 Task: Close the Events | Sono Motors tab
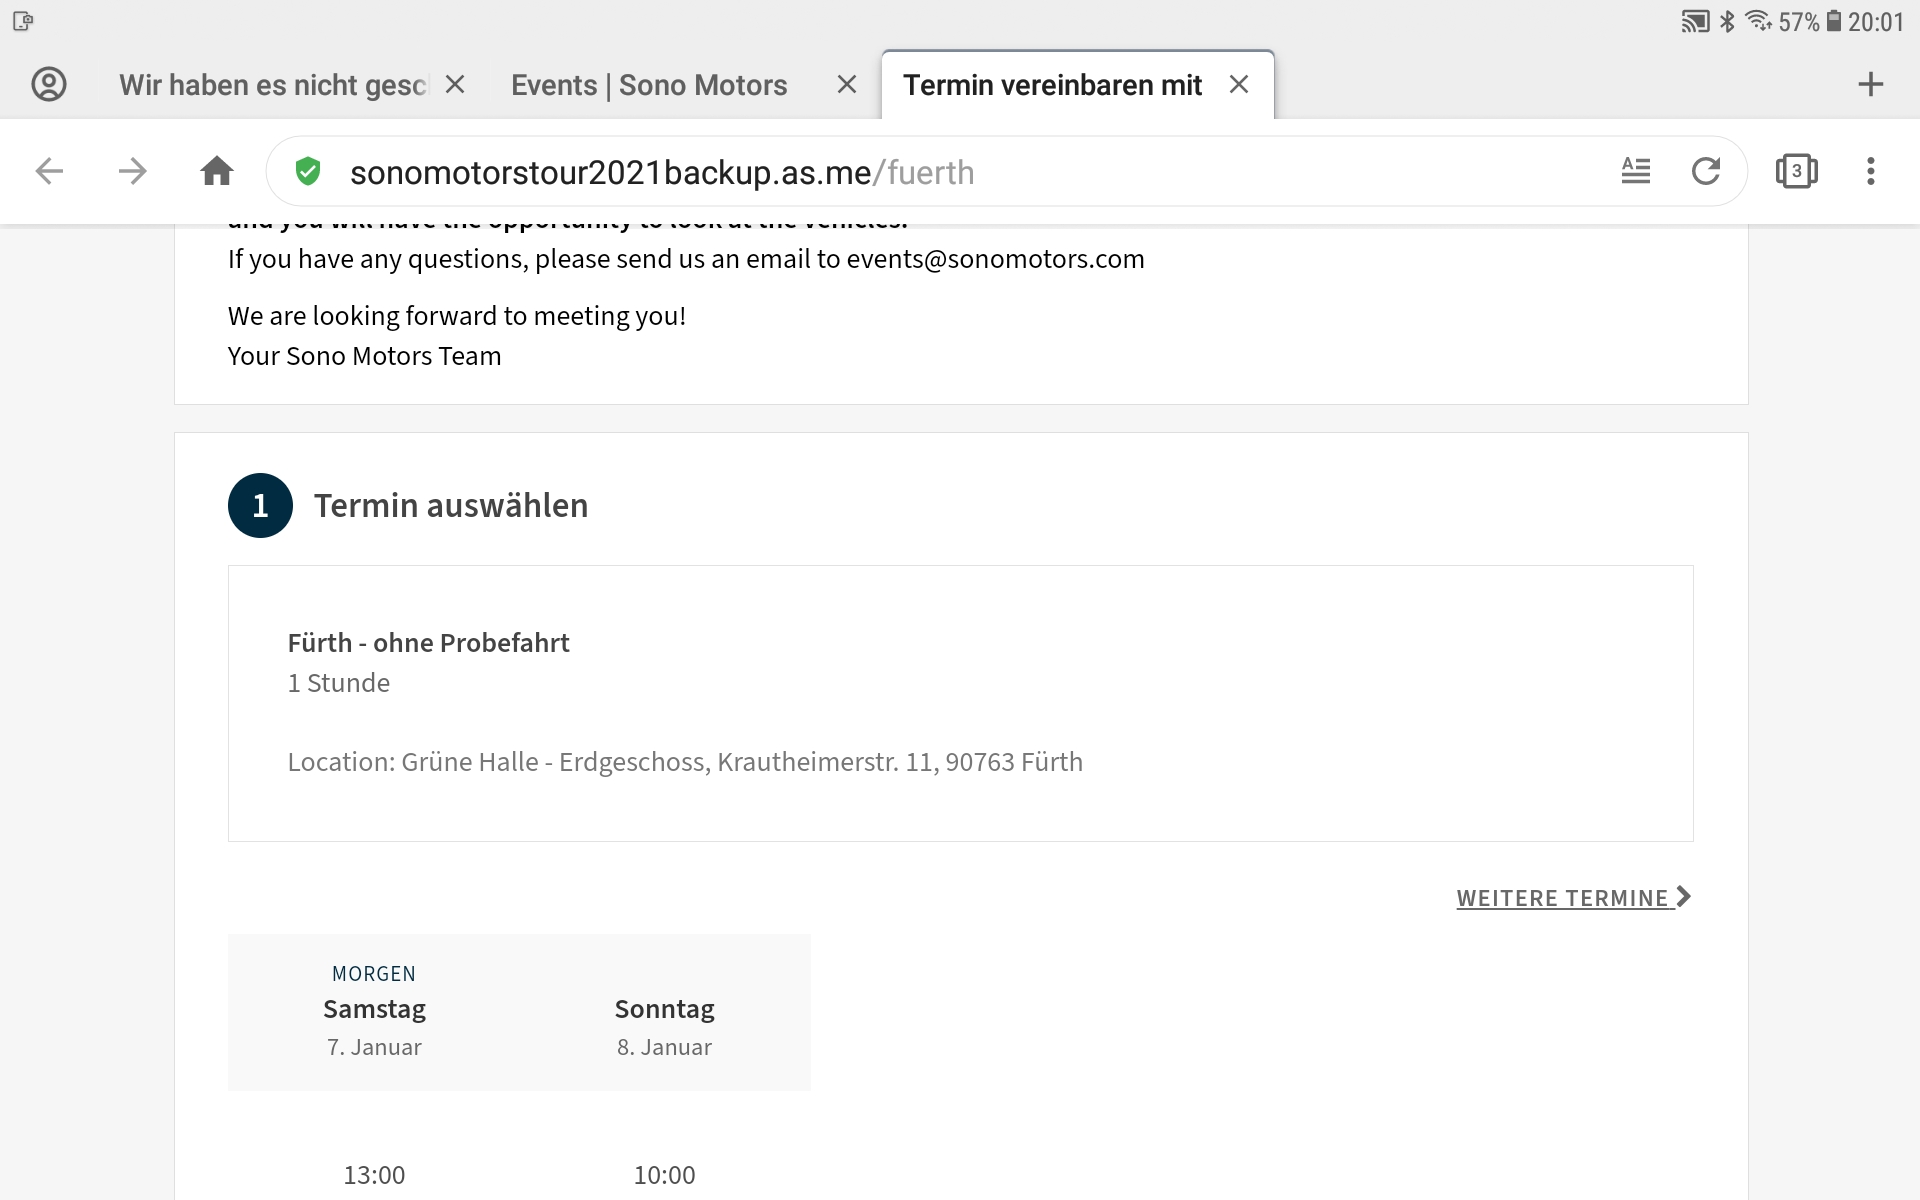click(846, 85)
